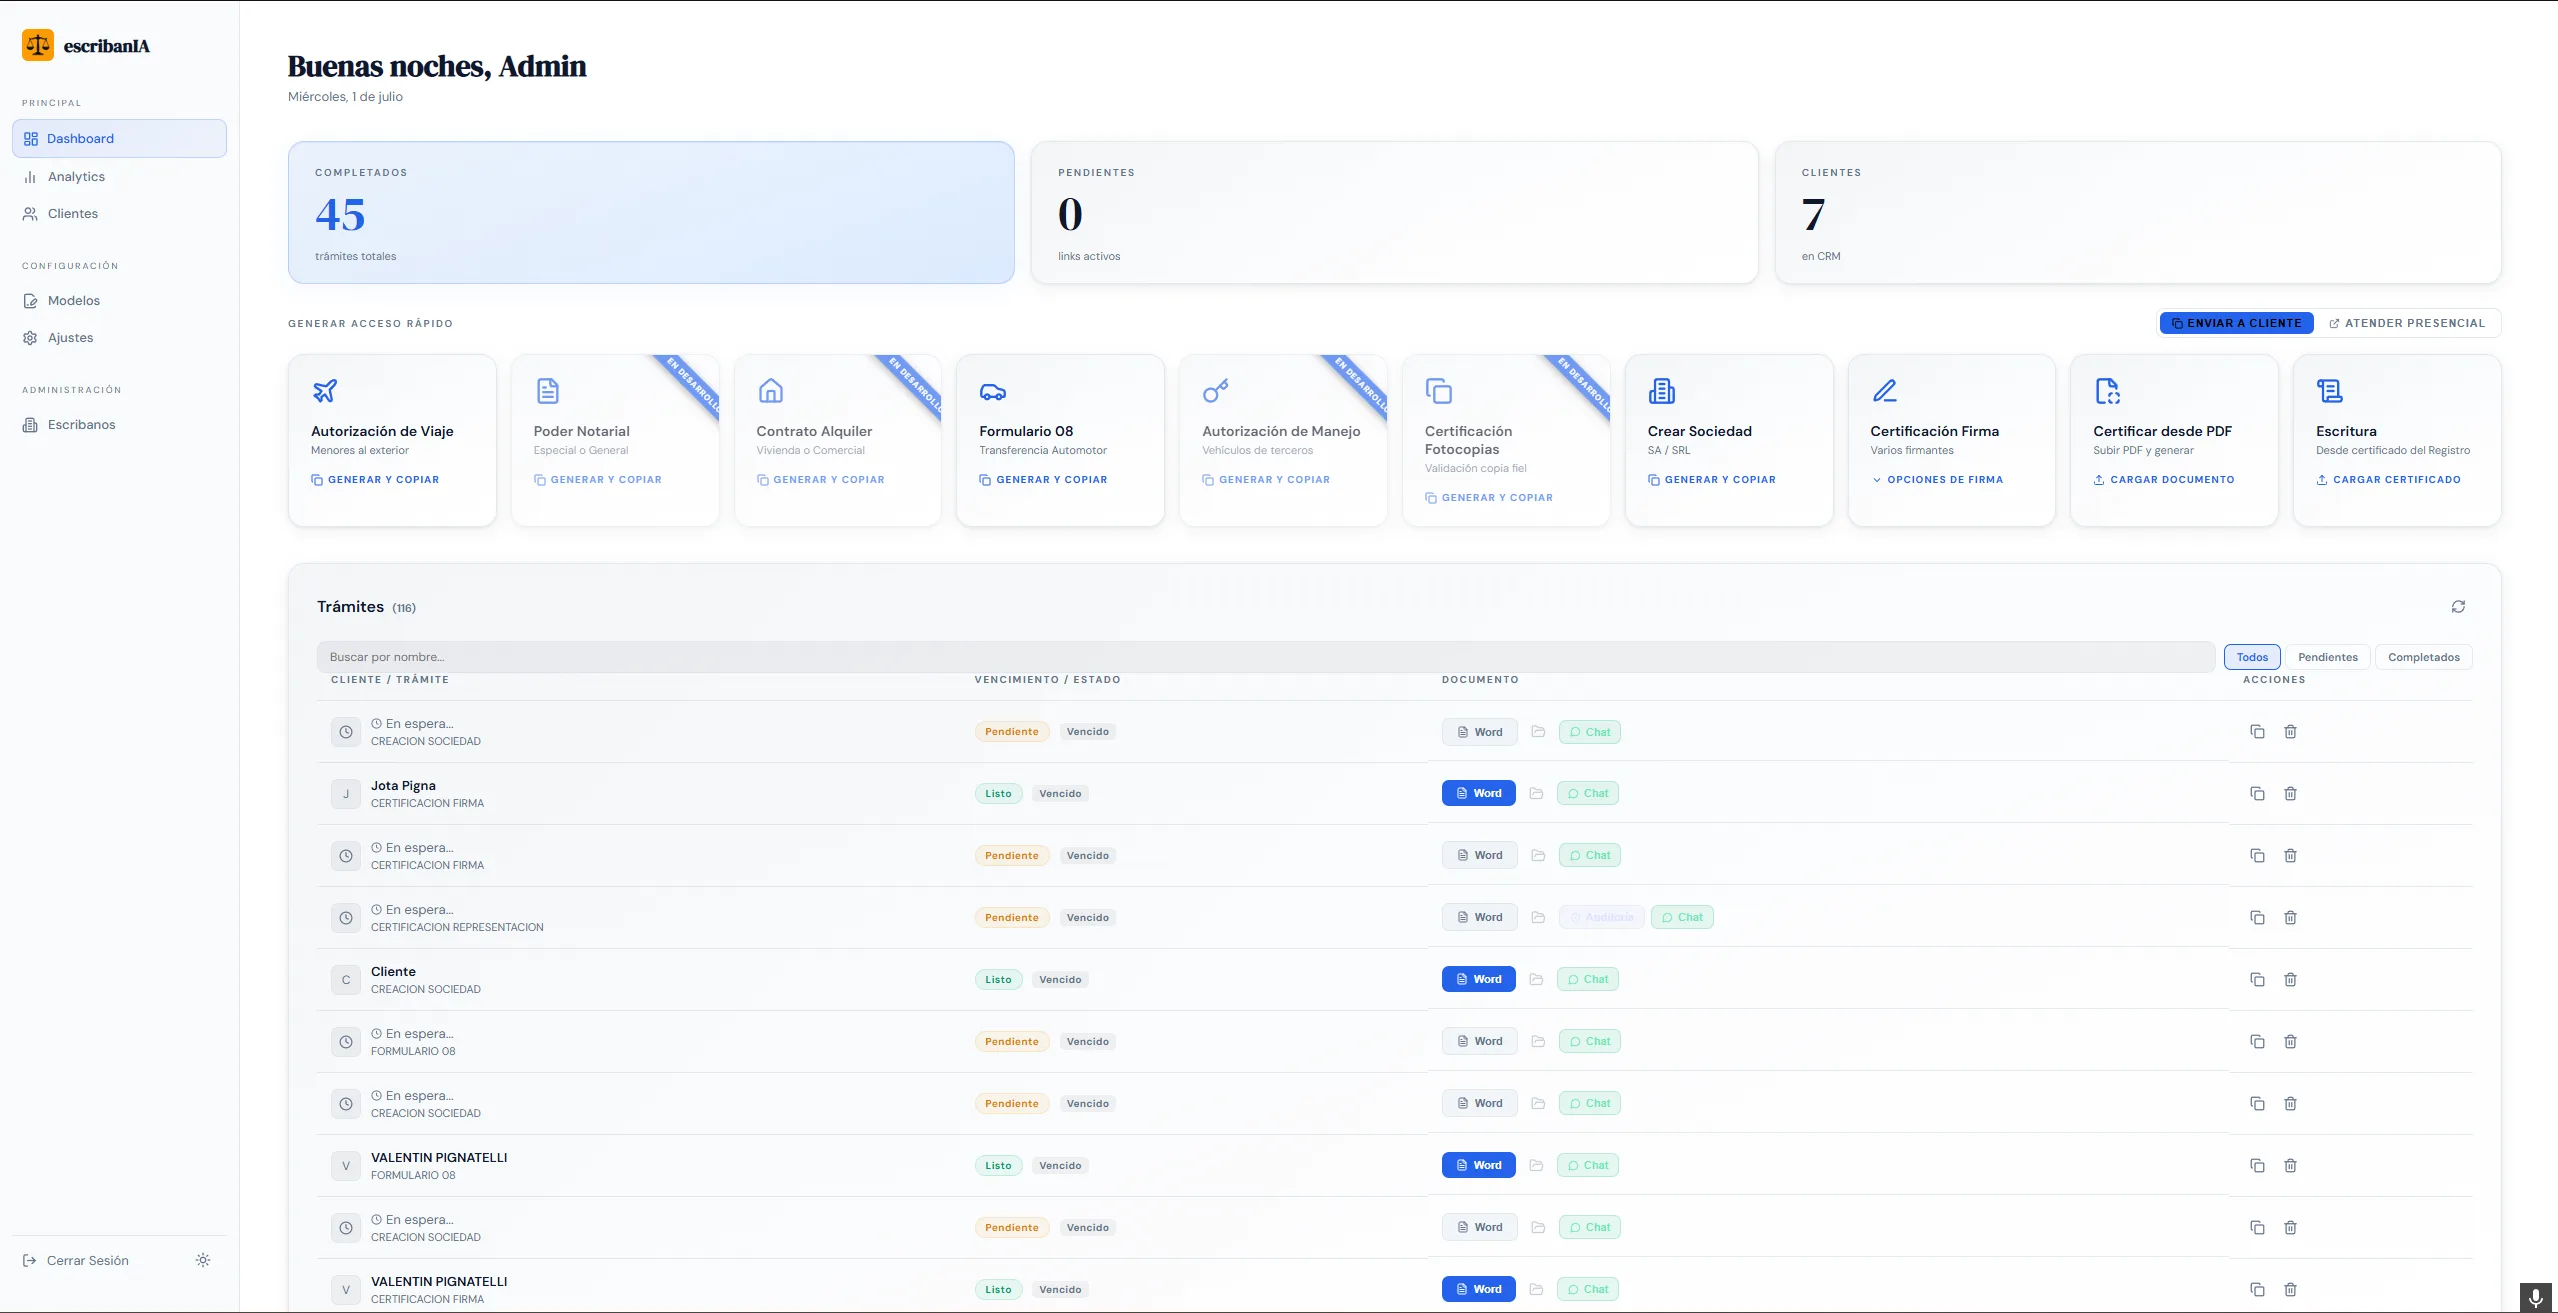Delete Valentin Pignatelli Formulario 08 trámite

(2290, 1165)
